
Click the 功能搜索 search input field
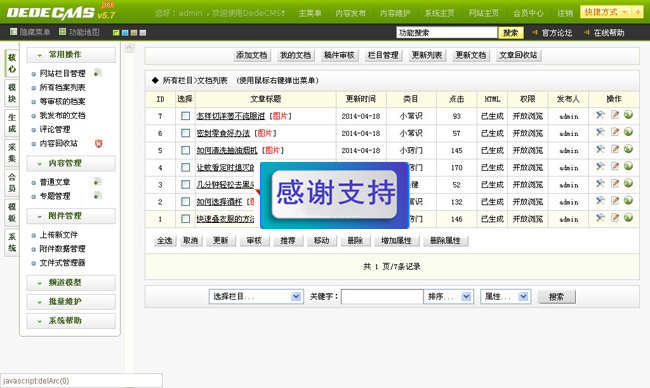coord(447,32)
